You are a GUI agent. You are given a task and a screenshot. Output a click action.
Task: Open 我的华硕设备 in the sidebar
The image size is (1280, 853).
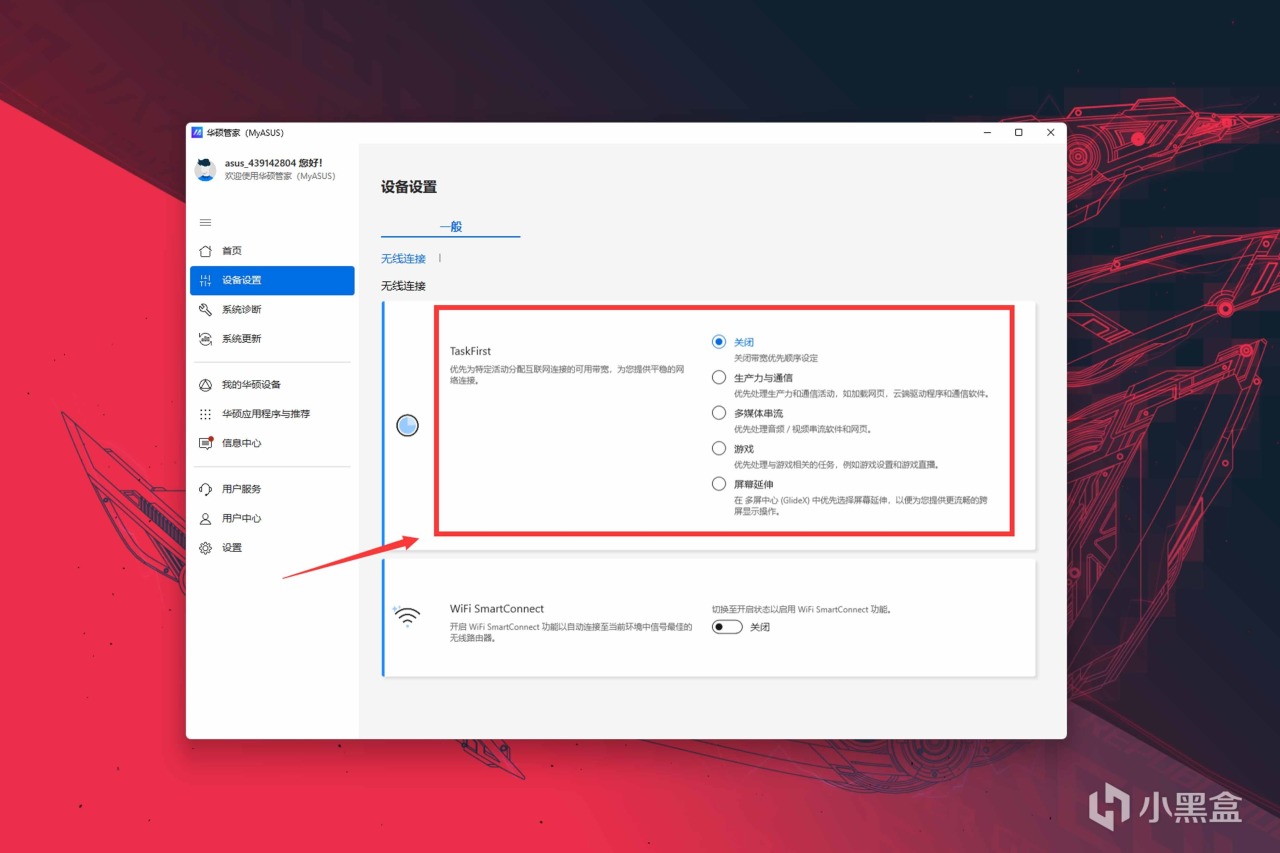272,385
